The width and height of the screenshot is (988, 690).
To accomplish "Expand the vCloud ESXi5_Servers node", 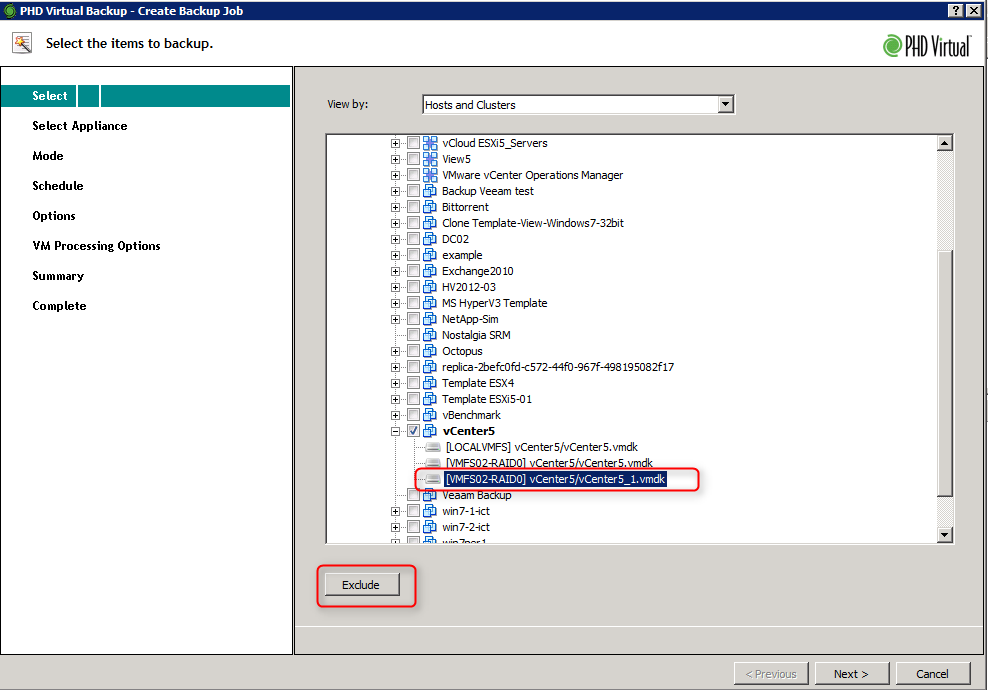I will coord(395,144).
